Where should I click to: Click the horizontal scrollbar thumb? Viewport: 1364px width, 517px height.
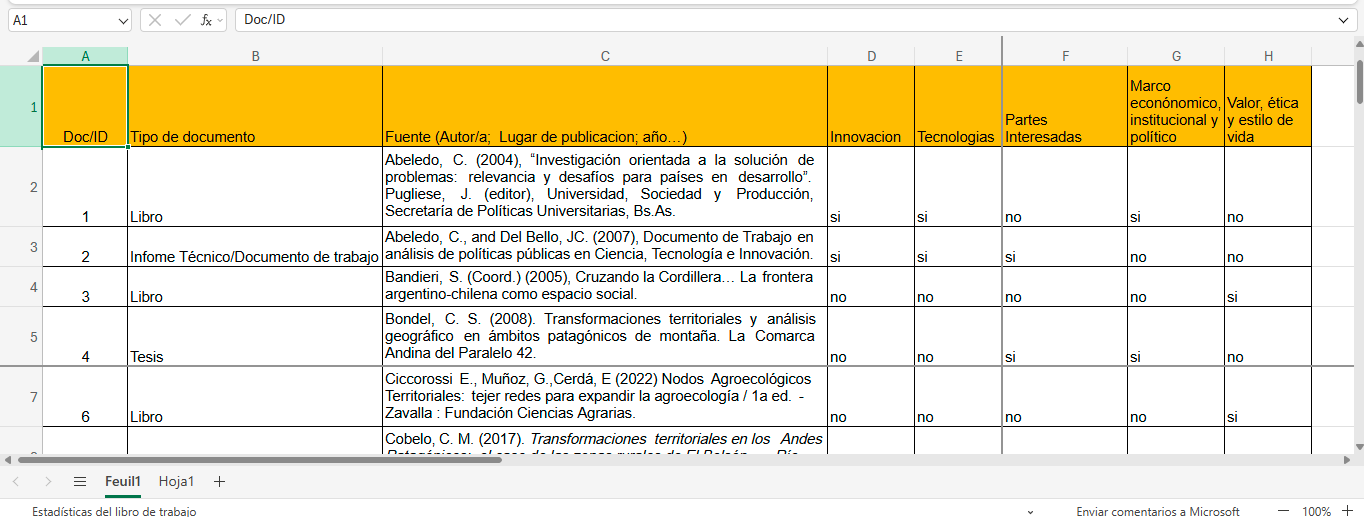point(259,460)
